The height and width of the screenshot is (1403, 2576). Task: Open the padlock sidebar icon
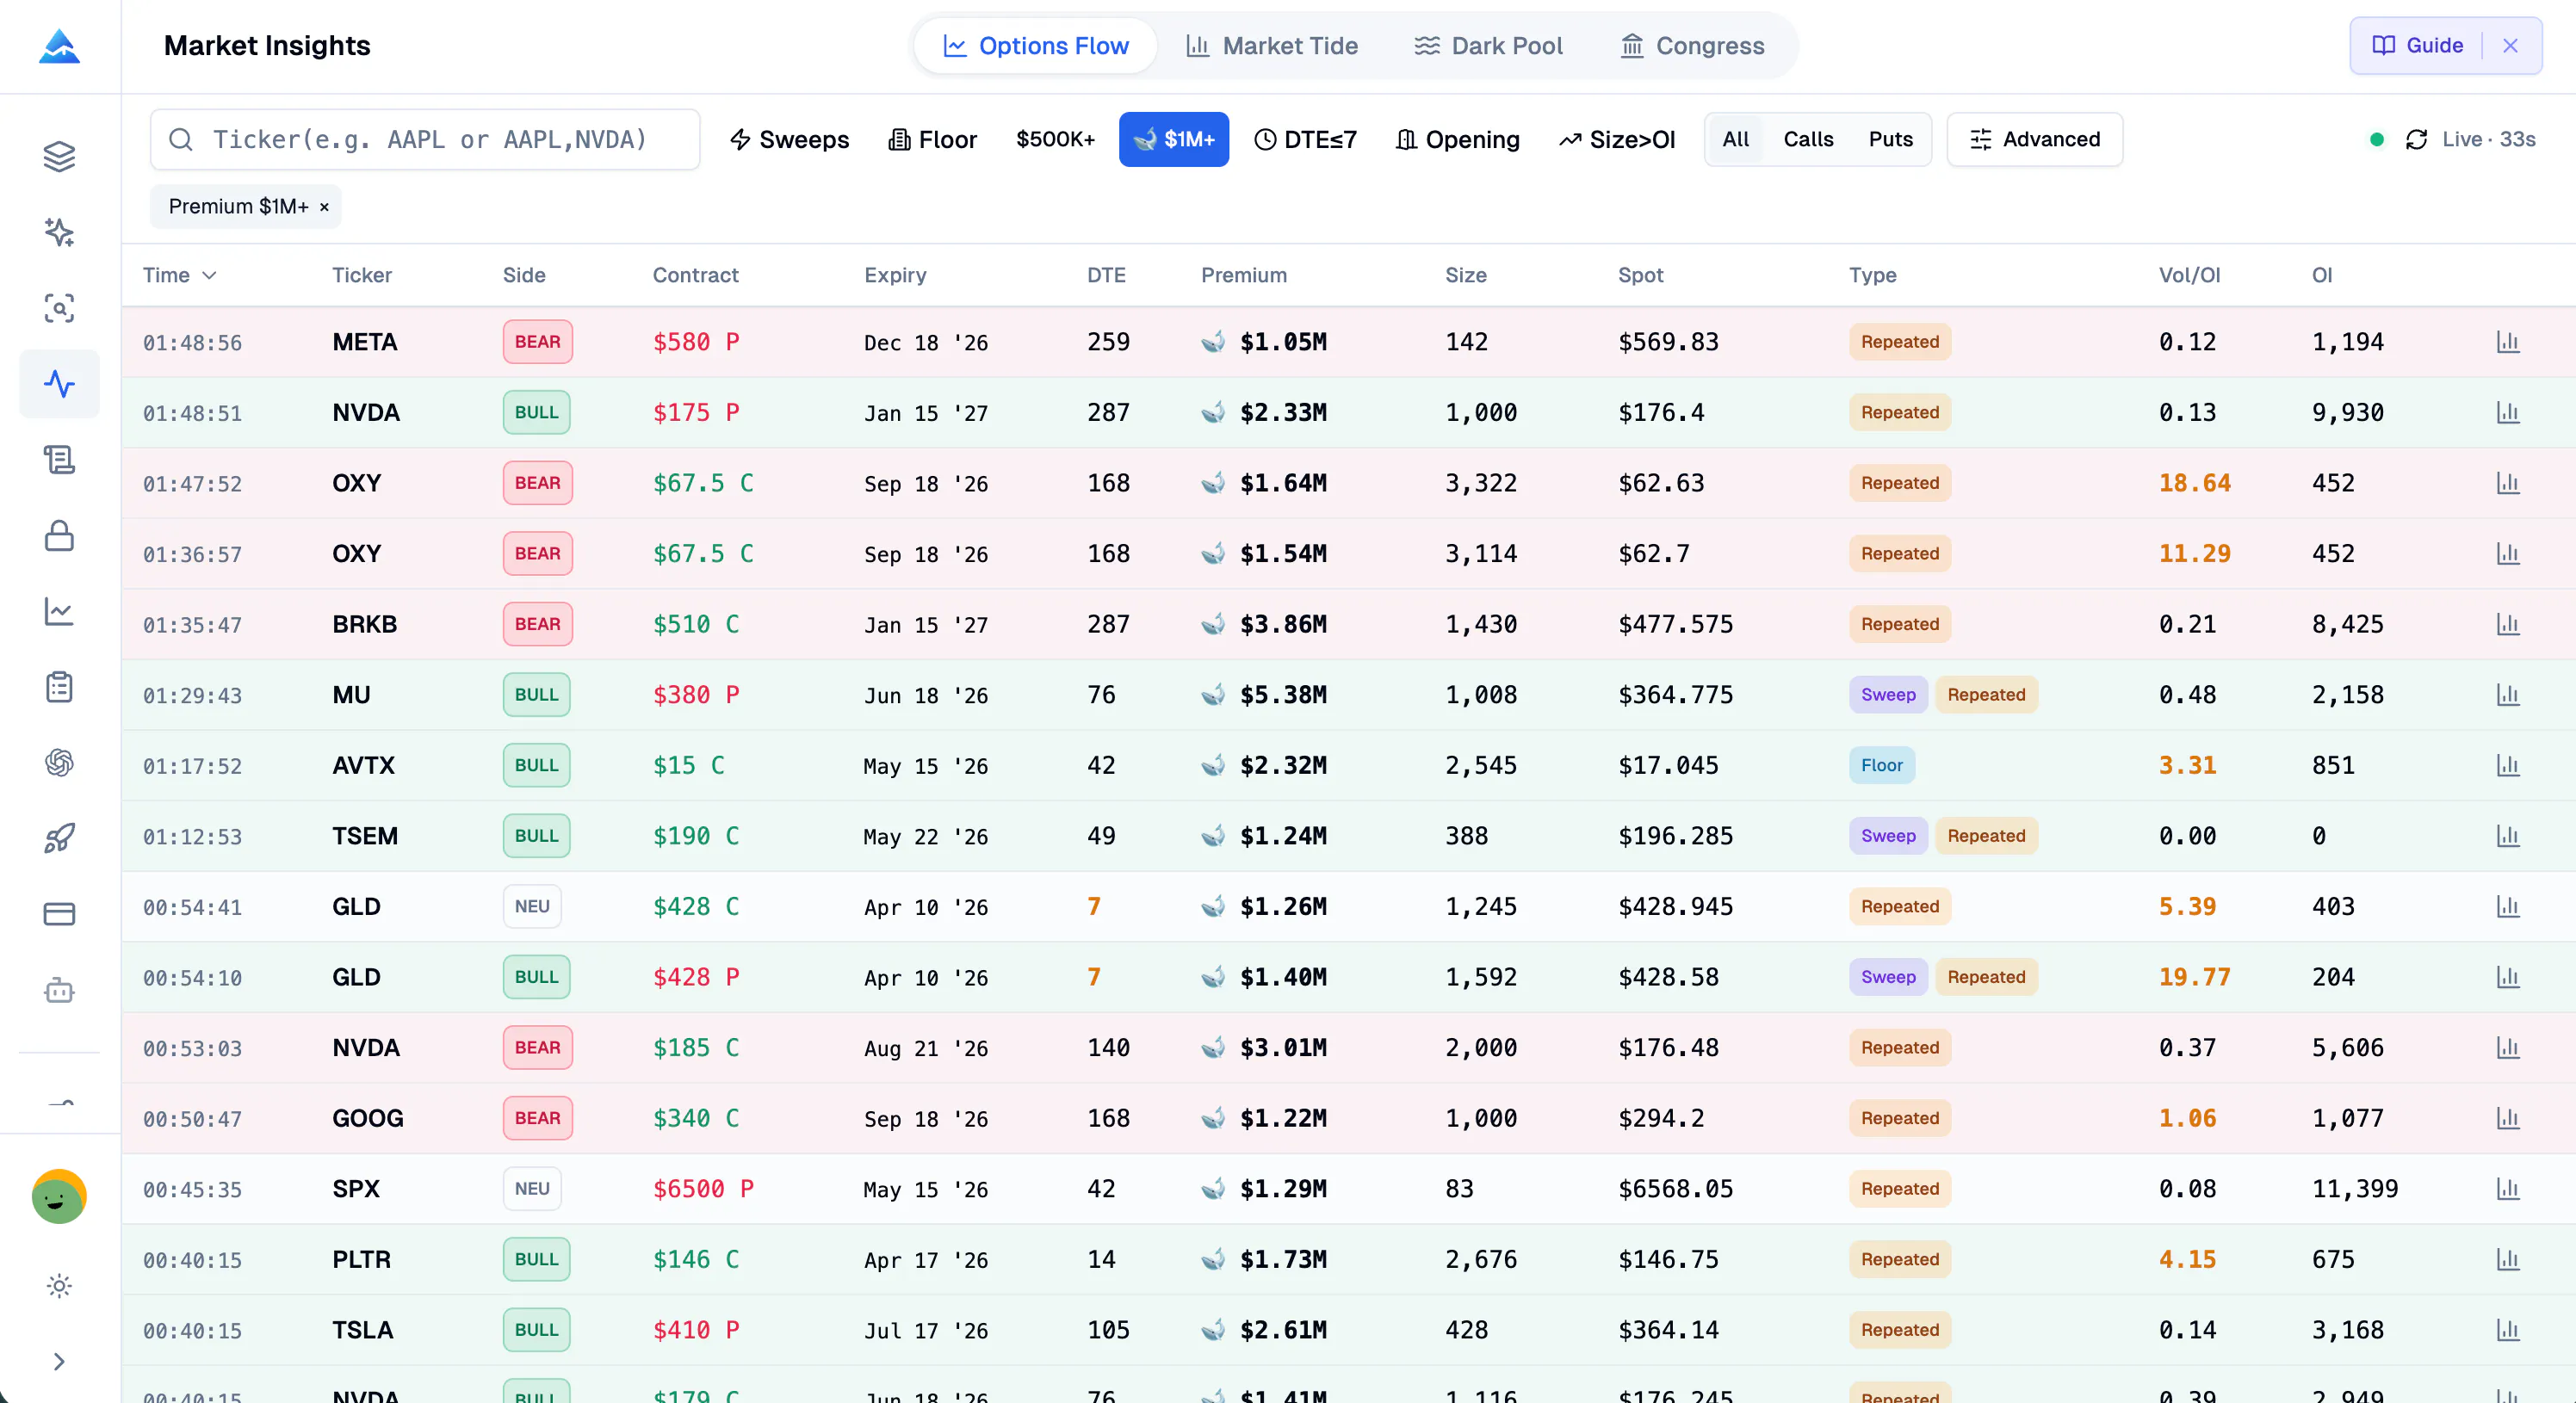[x=59, y=536]
